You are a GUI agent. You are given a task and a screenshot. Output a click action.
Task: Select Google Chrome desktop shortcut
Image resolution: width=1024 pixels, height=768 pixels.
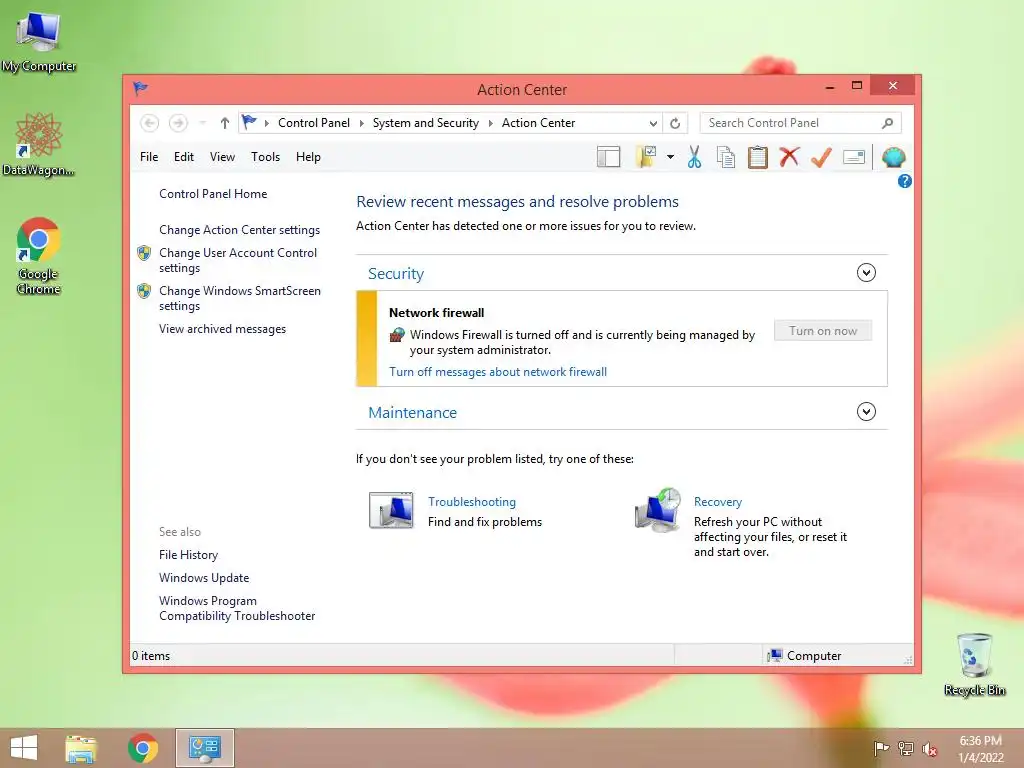pos(39,256)
